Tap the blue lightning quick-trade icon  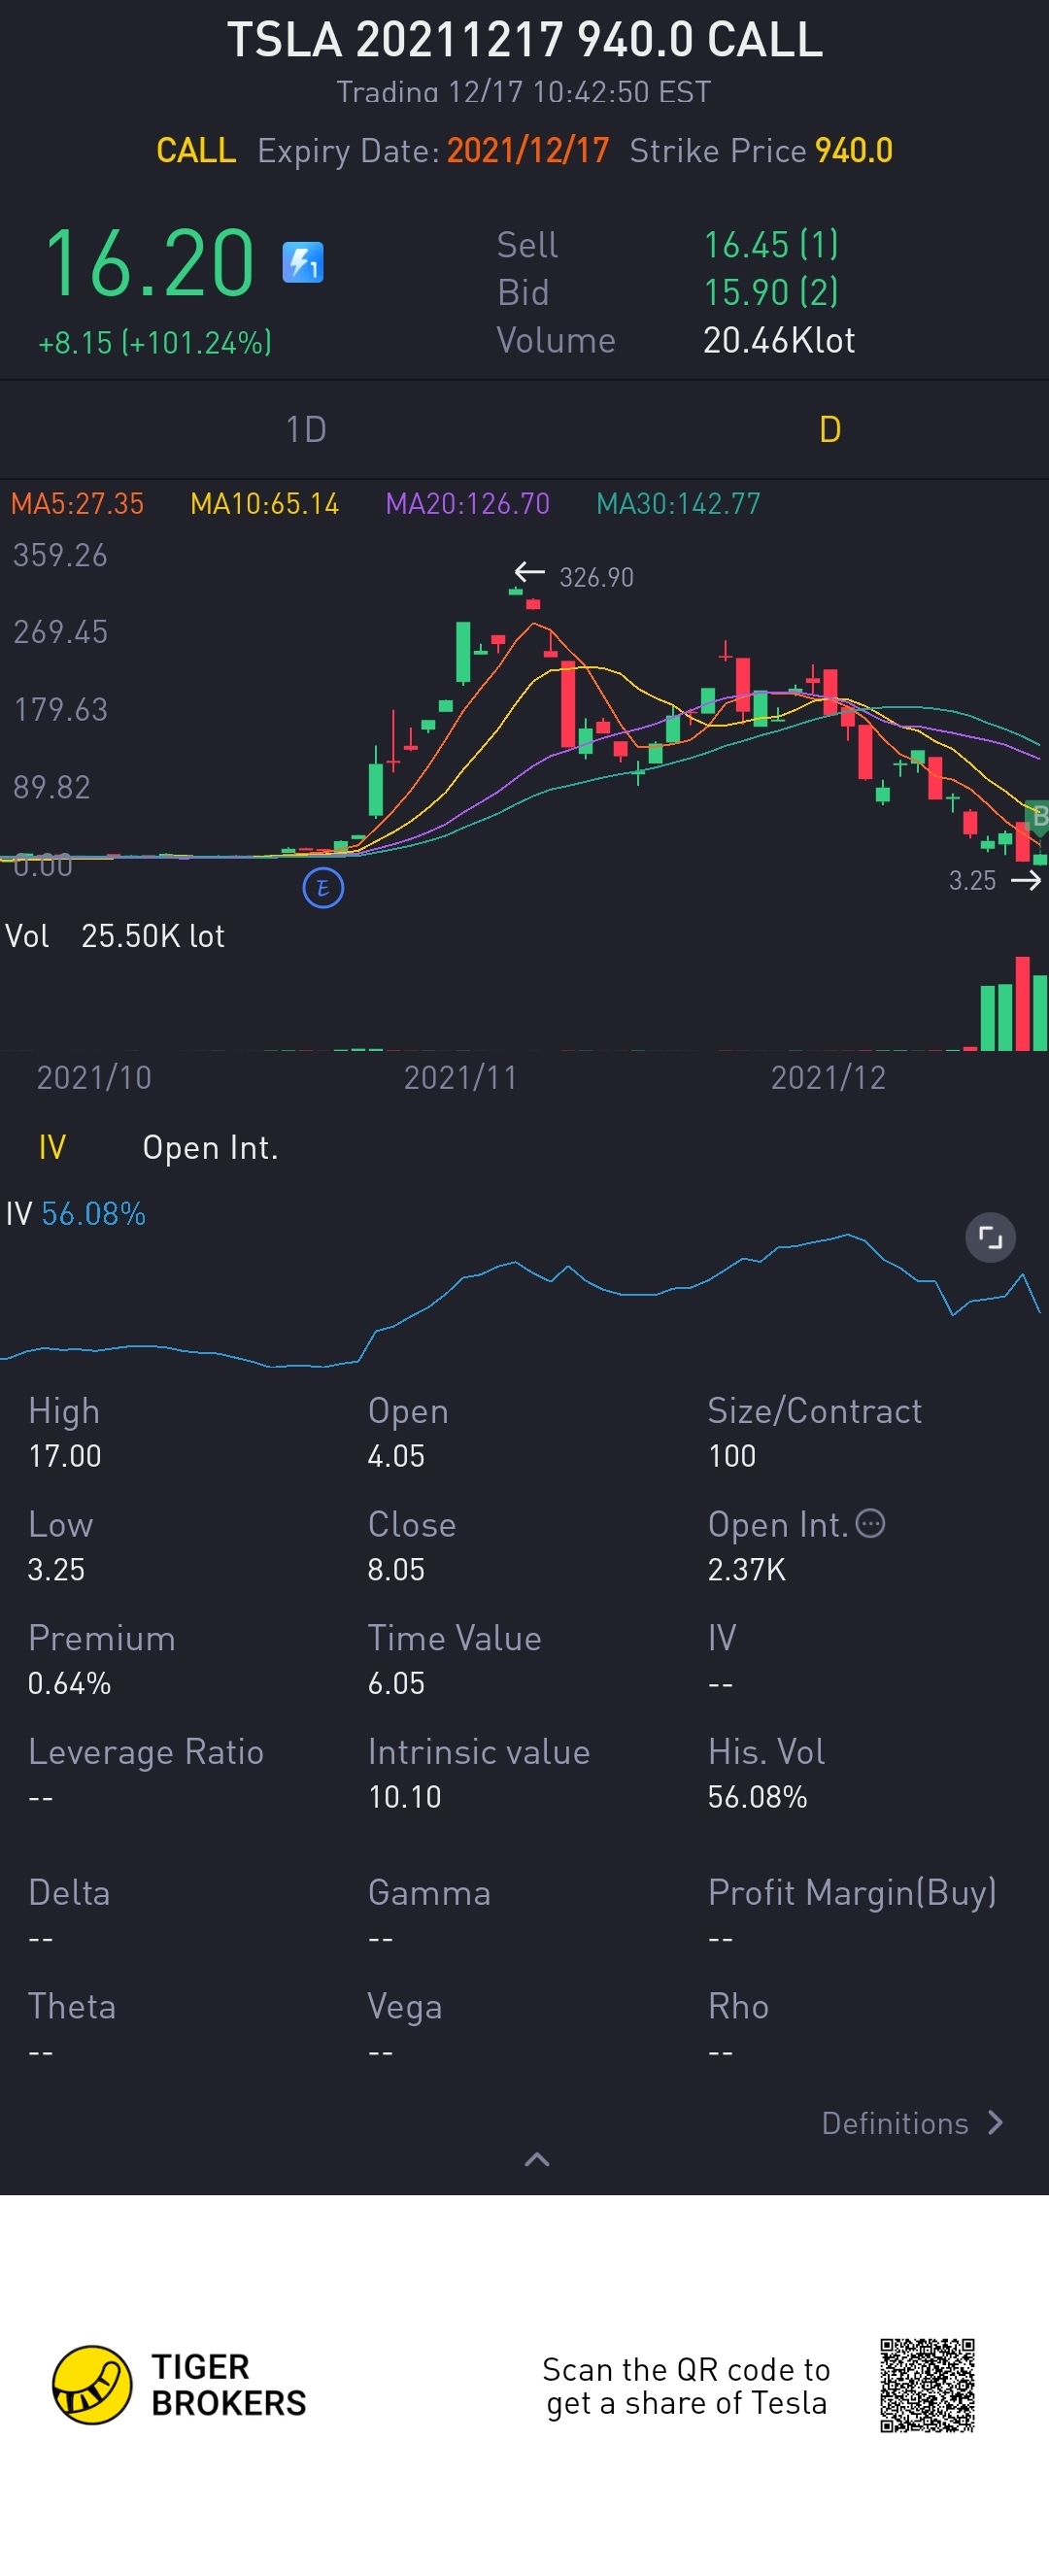[302, 263]
